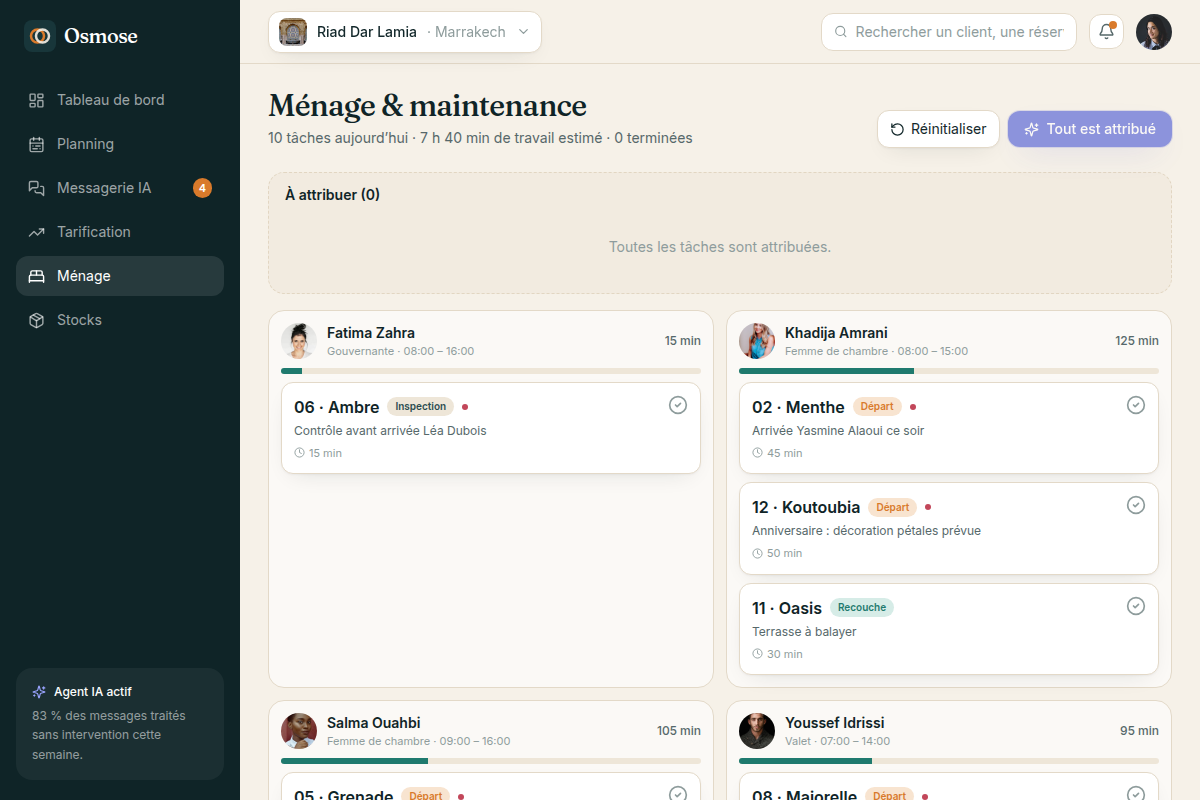This screenshot has width=1200, height=800.
Task: Click the Recouche tag on 11 · Oasis
Action: tap(862, 607)
